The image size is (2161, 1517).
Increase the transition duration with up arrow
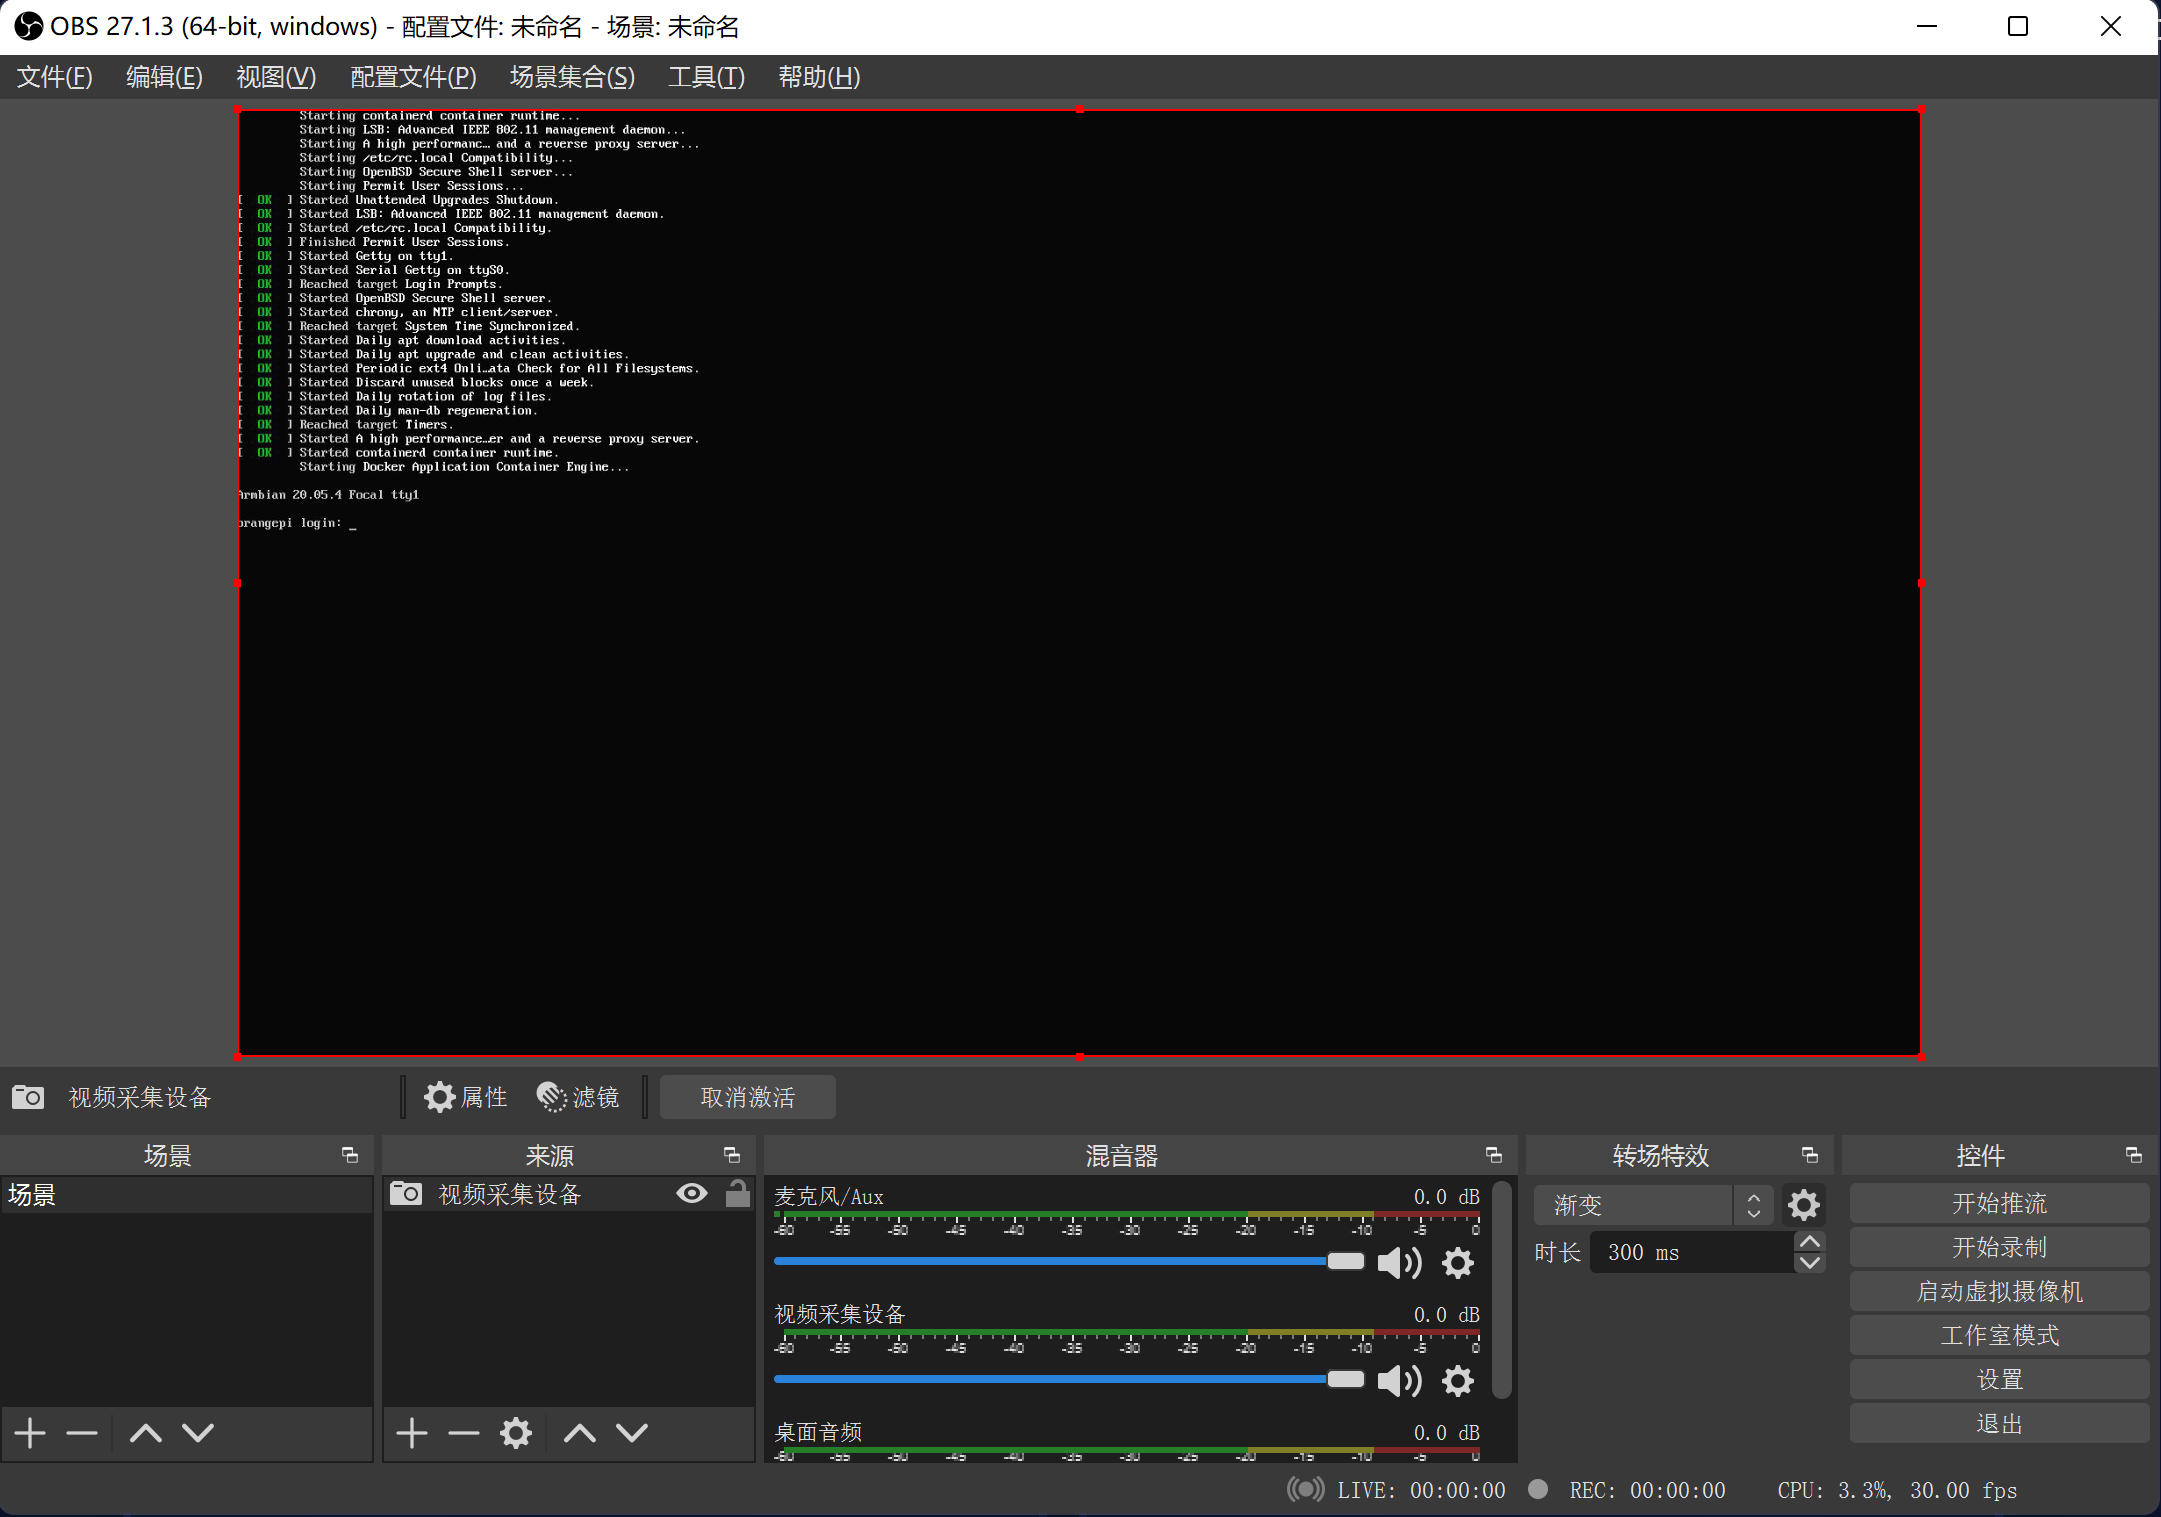(1809, 1242)
